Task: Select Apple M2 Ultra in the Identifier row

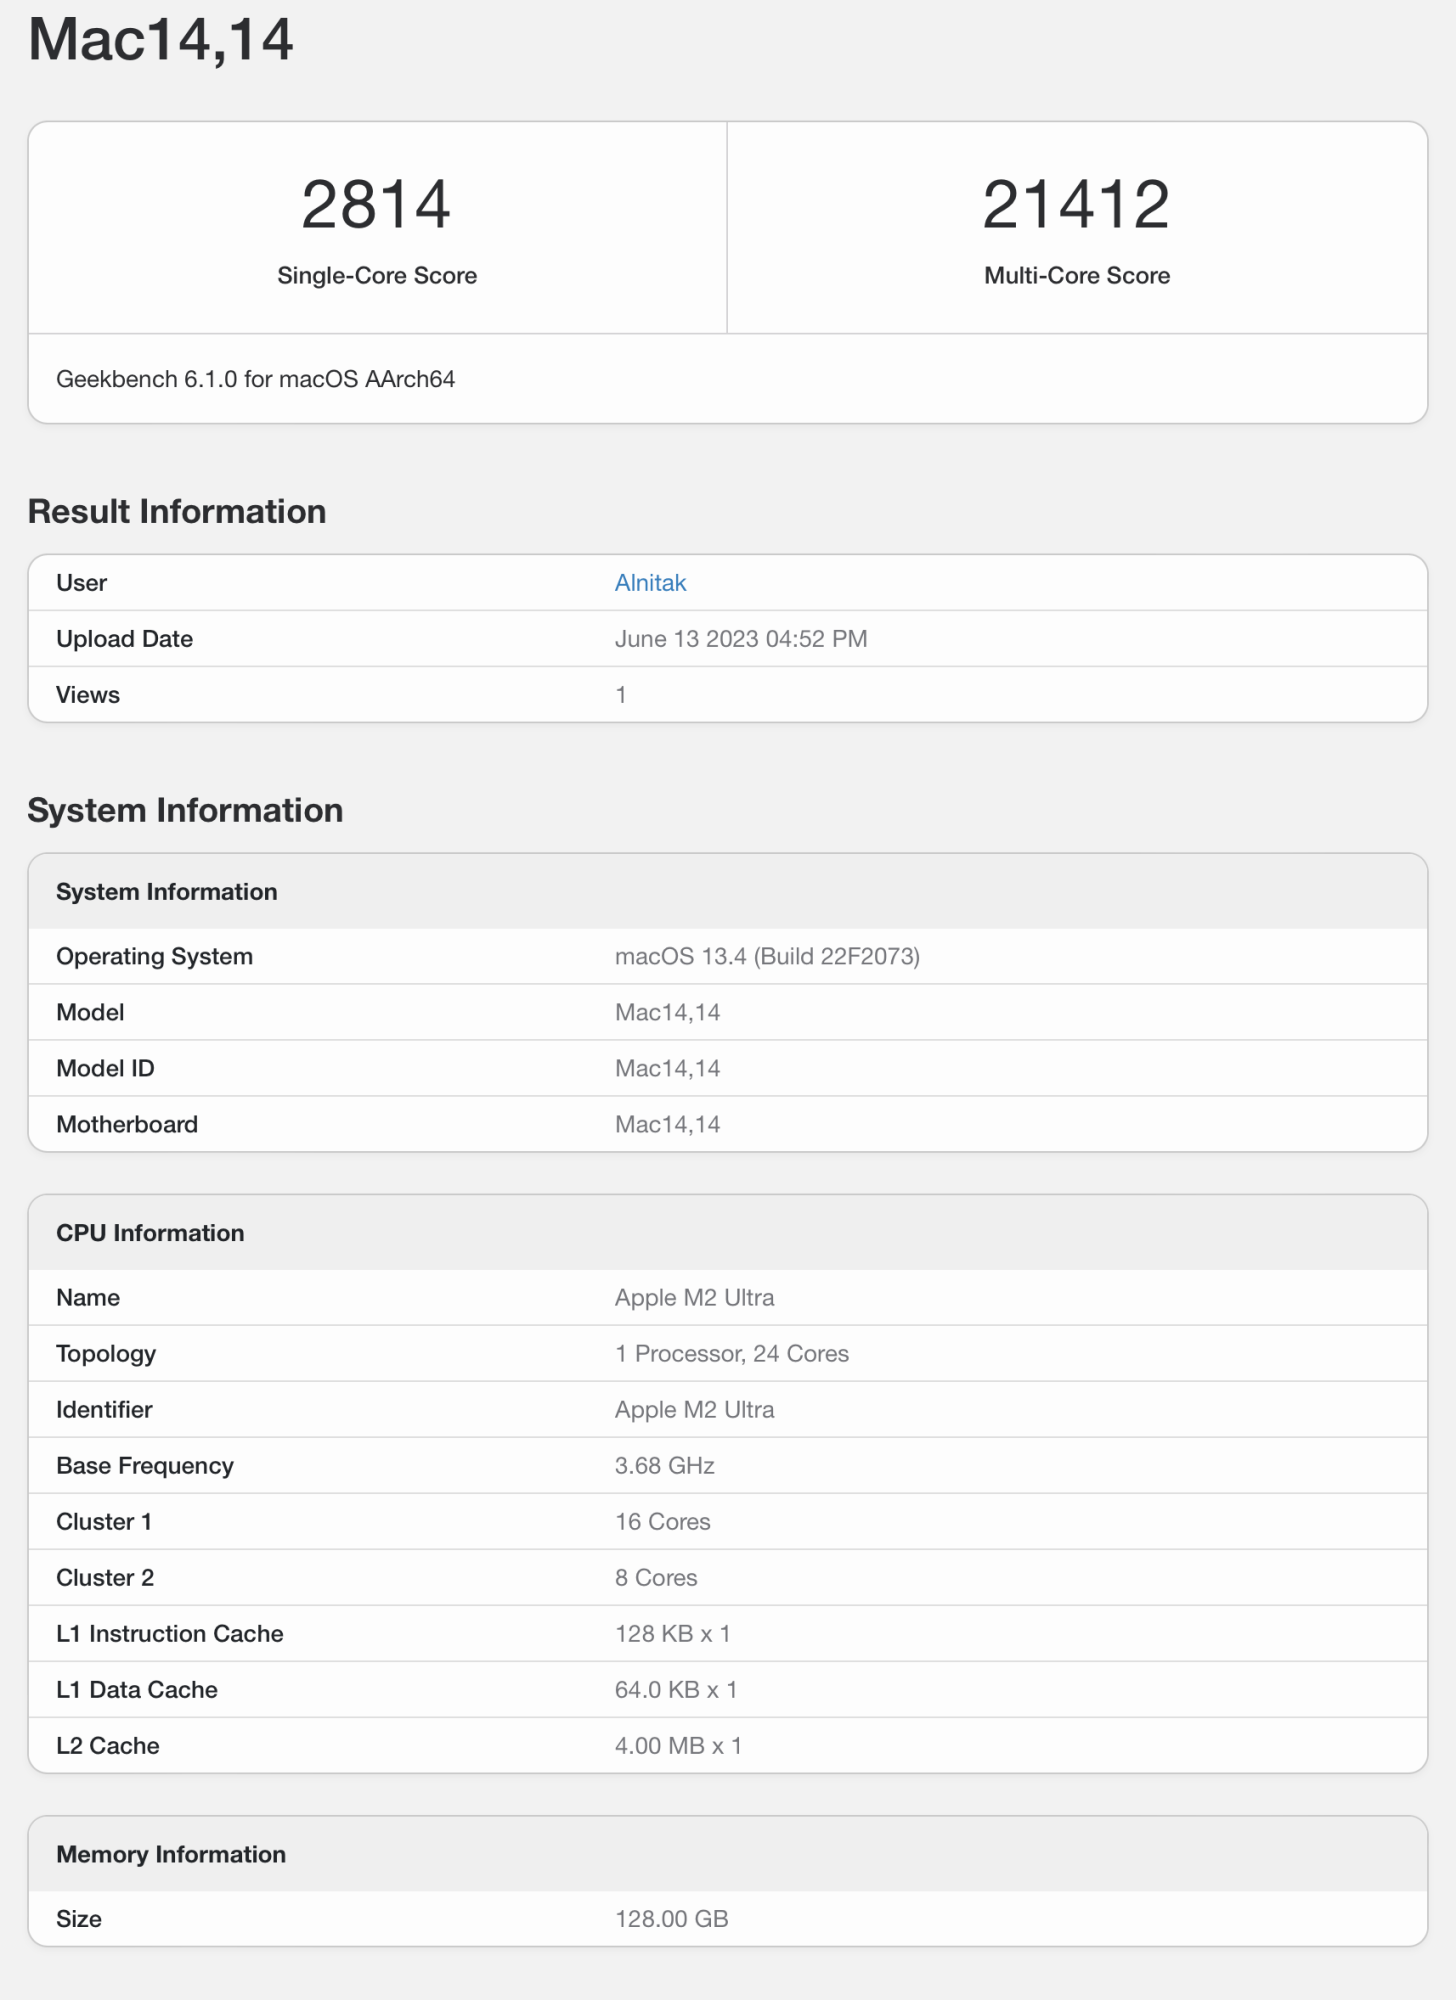Action: click(694, 1410)
